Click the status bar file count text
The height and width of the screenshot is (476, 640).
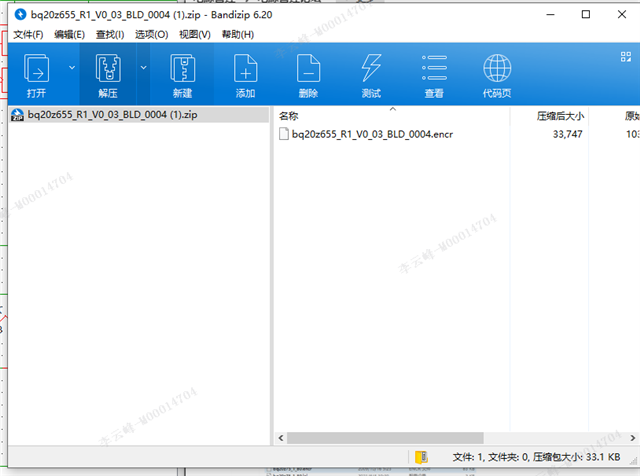click(x=536, y=457)
